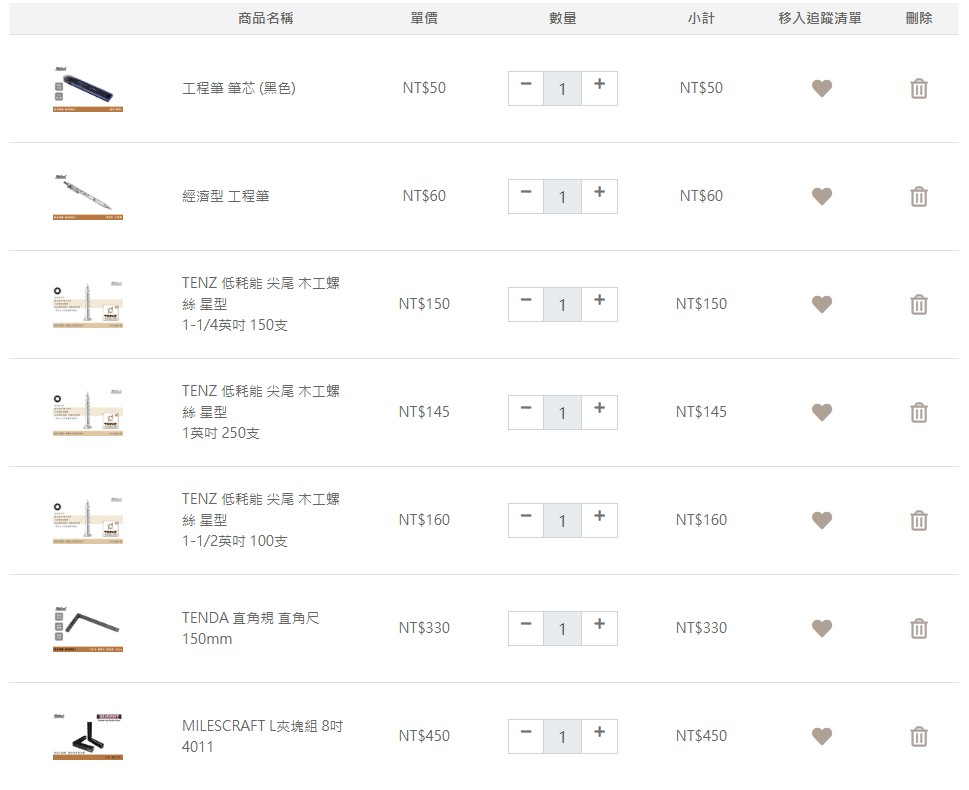
Task: Increase quantity of MILESCRAFT L夾塊組
Action: tap(599, 734)
